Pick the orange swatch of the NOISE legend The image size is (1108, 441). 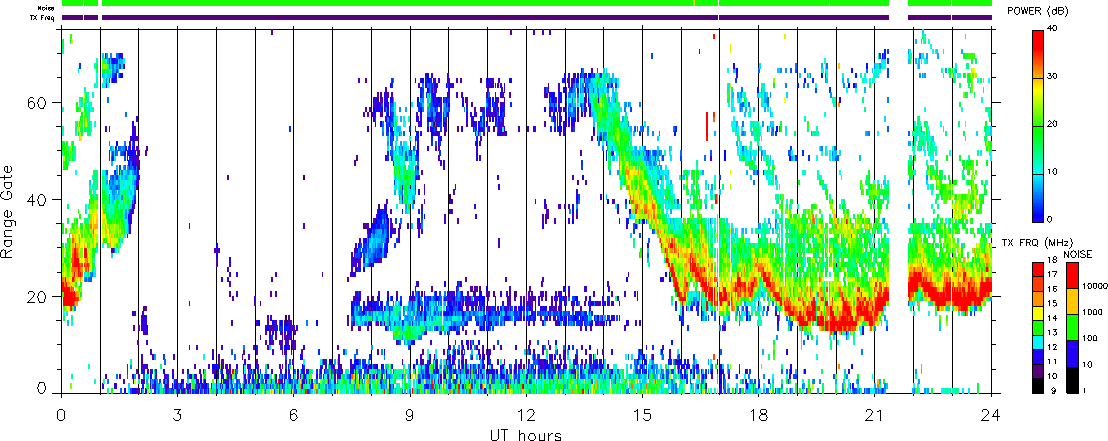pyautogui.click(x=1072, y=302)
